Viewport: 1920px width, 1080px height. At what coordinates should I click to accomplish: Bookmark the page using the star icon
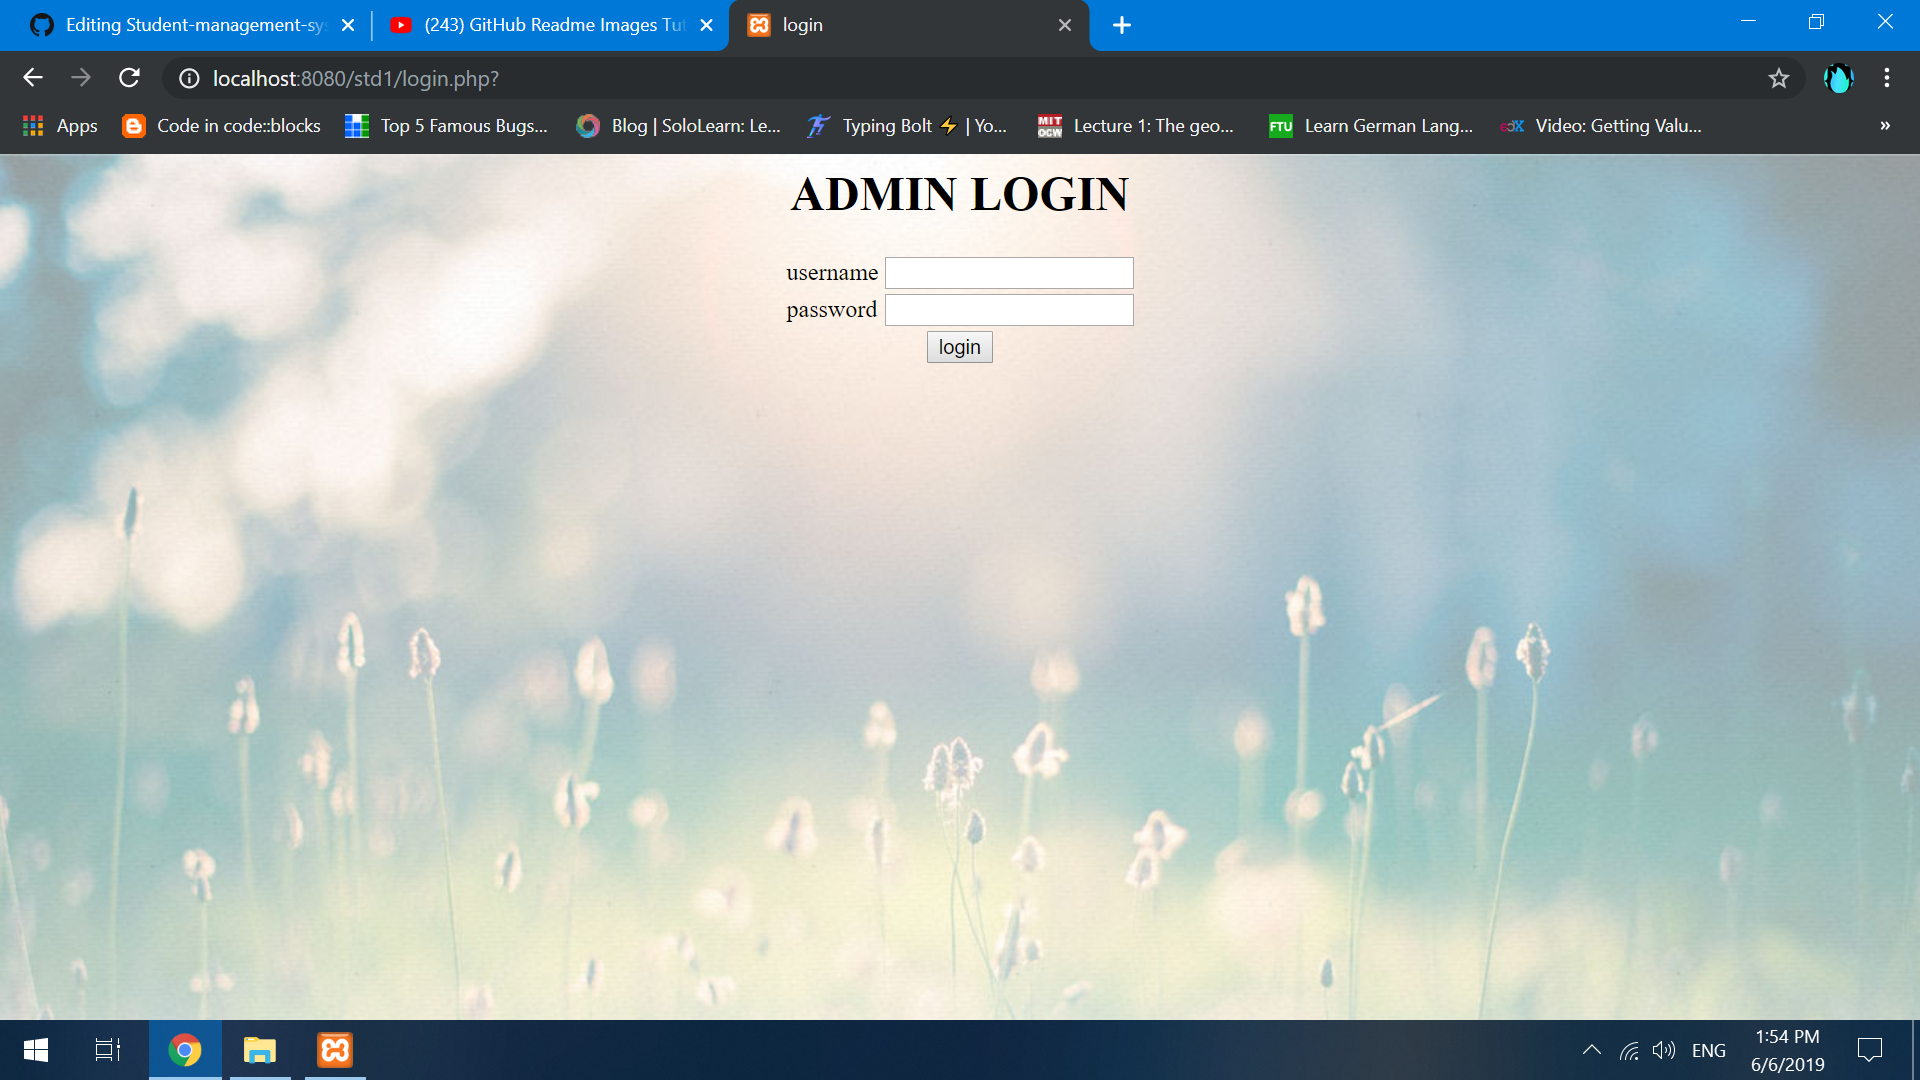point(1779,78)
